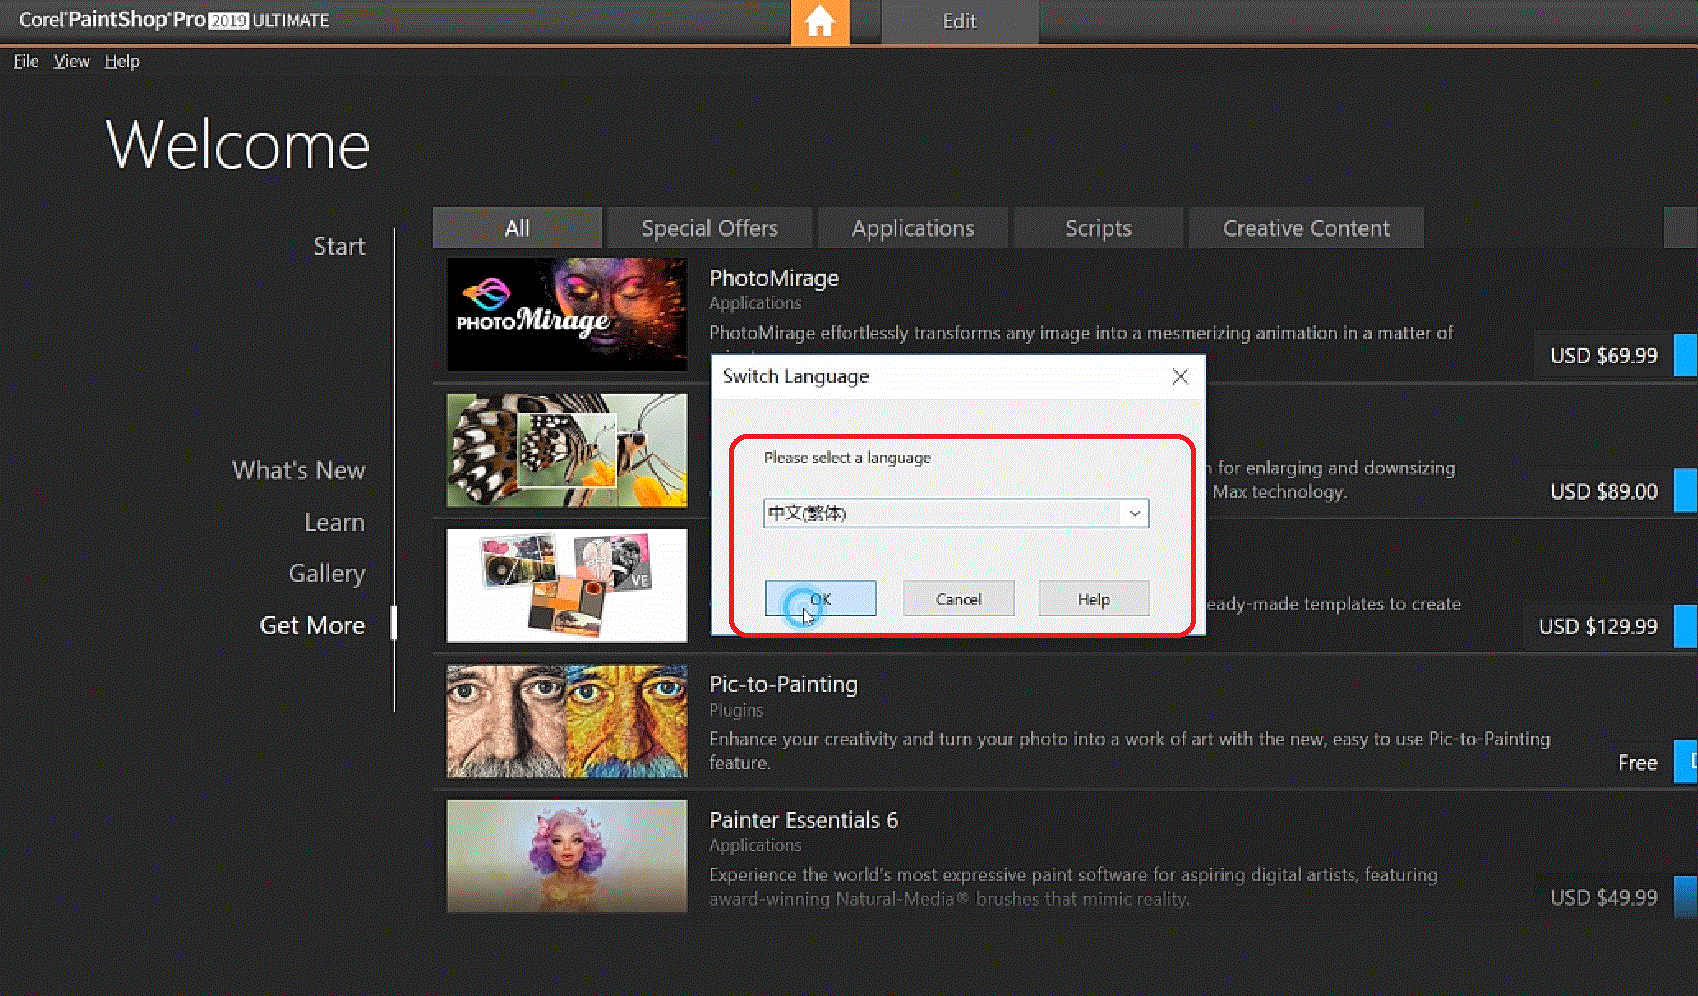Screen dimensions: 1698x996
Task: Open Painter Essentials 6 thumbnail
Action: click(567, 856)
